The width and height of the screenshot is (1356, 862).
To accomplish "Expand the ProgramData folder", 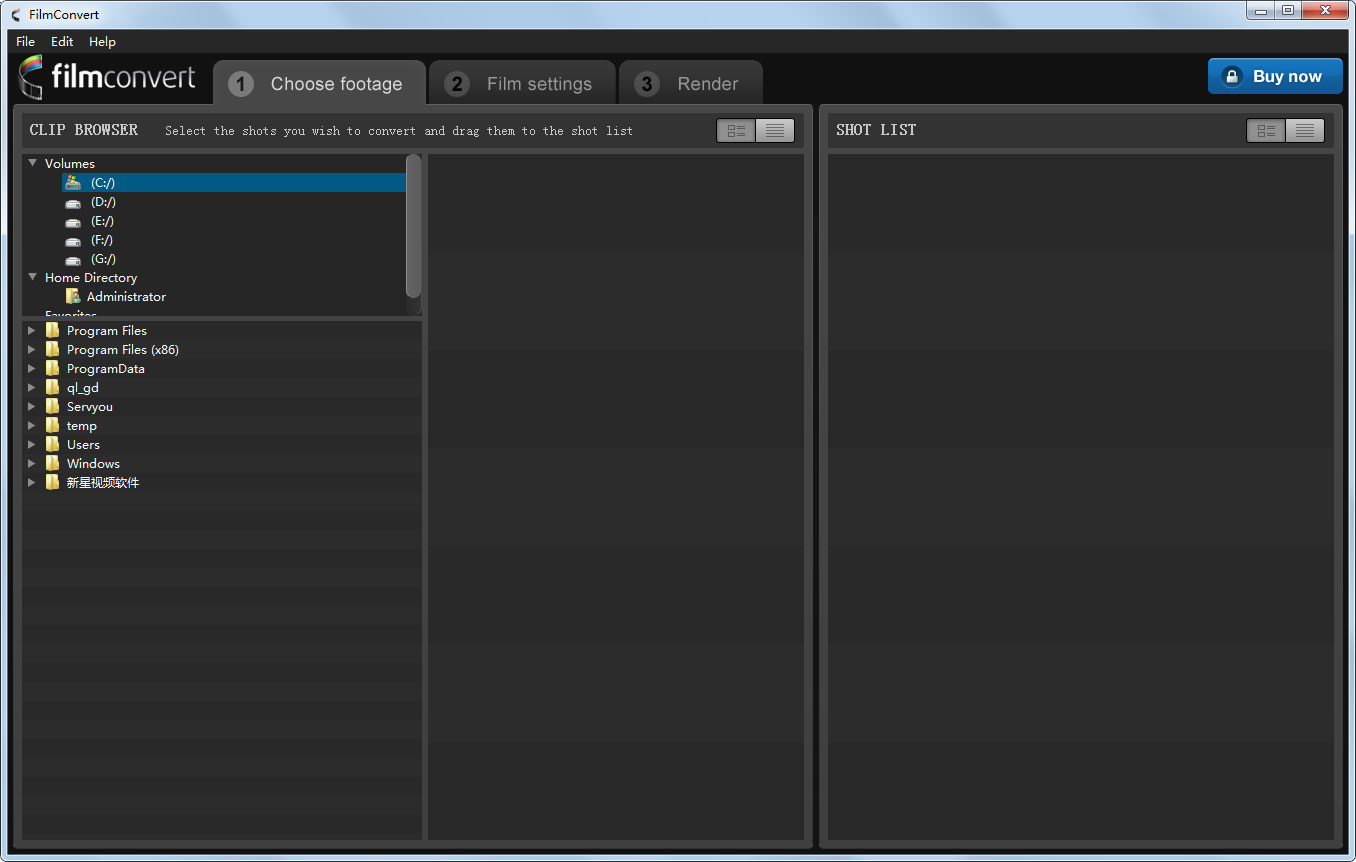I will [32, 368].
